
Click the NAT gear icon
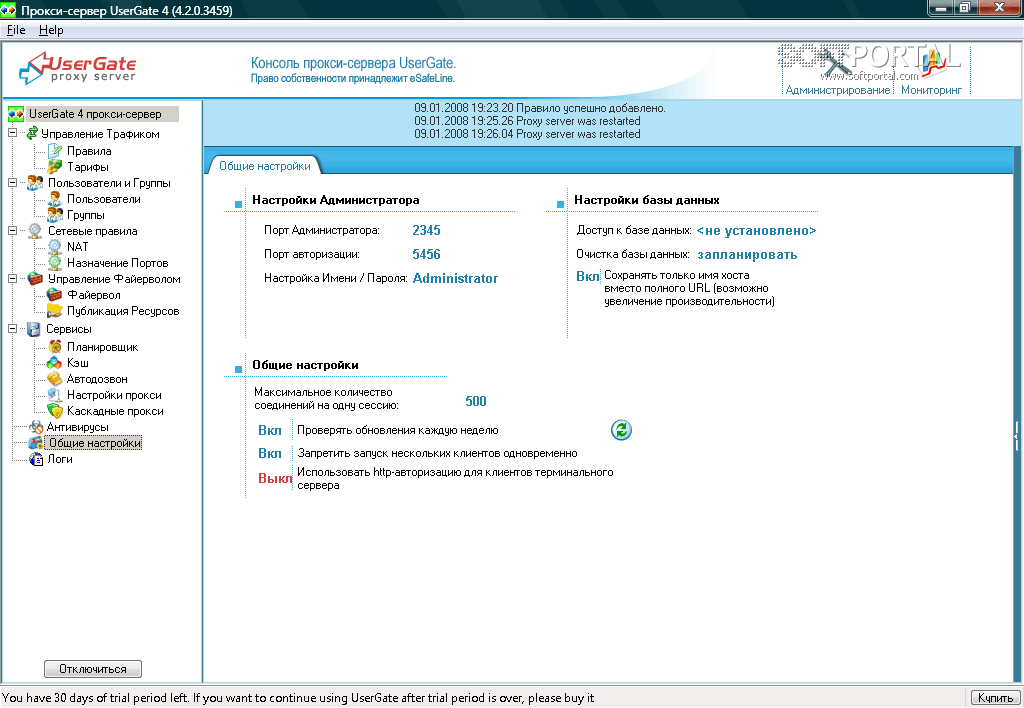55,247
